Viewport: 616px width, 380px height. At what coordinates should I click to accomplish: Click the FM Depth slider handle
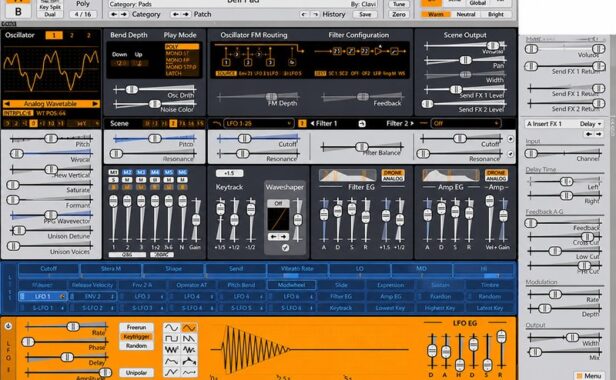click(x=271, y=97)
